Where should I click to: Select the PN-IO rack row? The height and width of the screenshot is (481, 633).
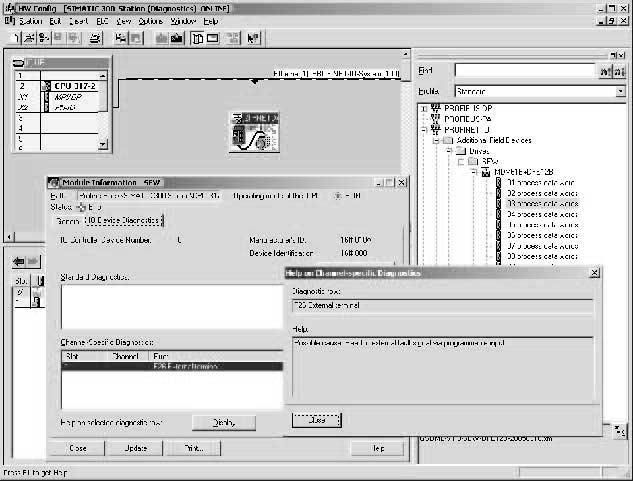tap(57, 107)
